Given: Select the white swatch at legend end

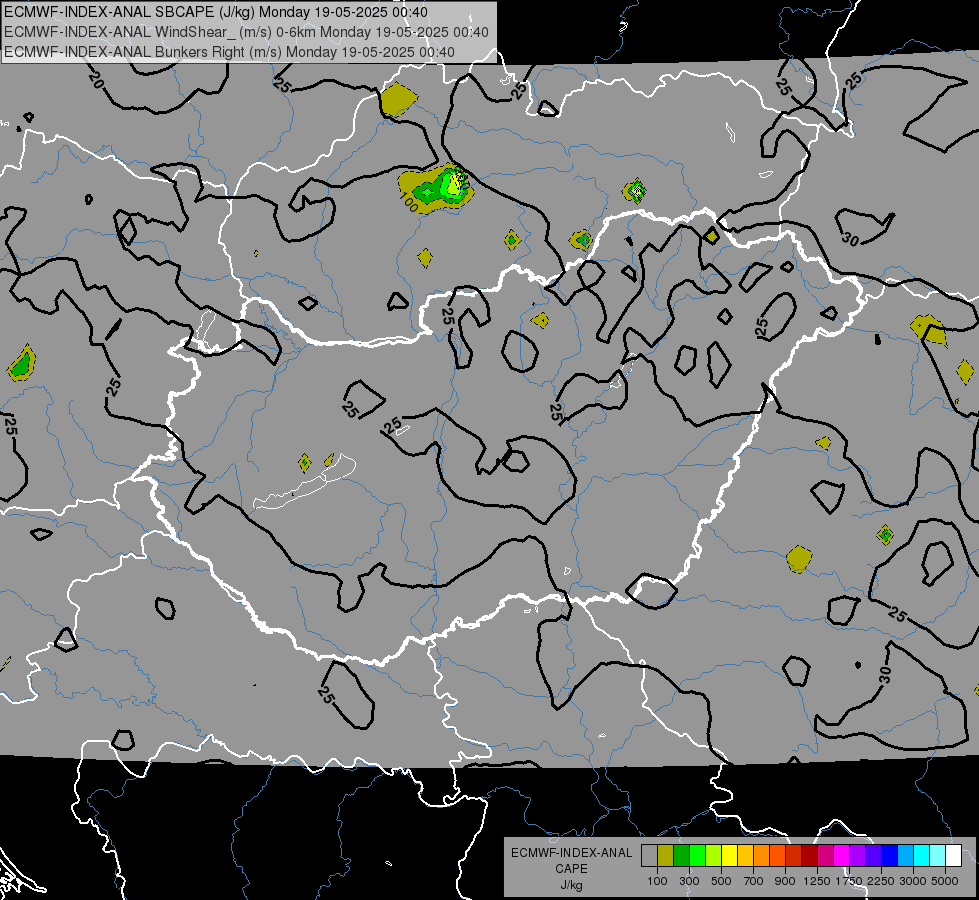Looking at the screenshot, I should tap(953, 856).
